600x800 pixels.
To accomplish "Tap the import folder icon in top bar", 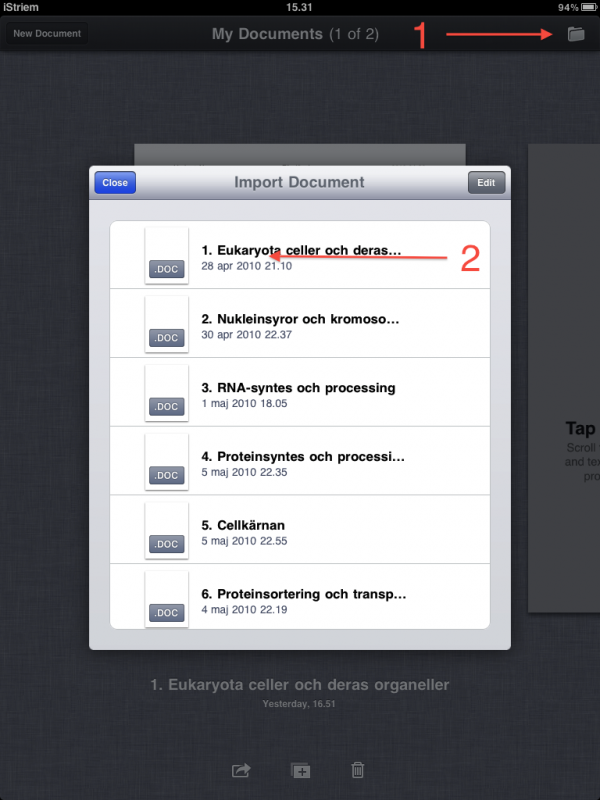I will 576,34.
